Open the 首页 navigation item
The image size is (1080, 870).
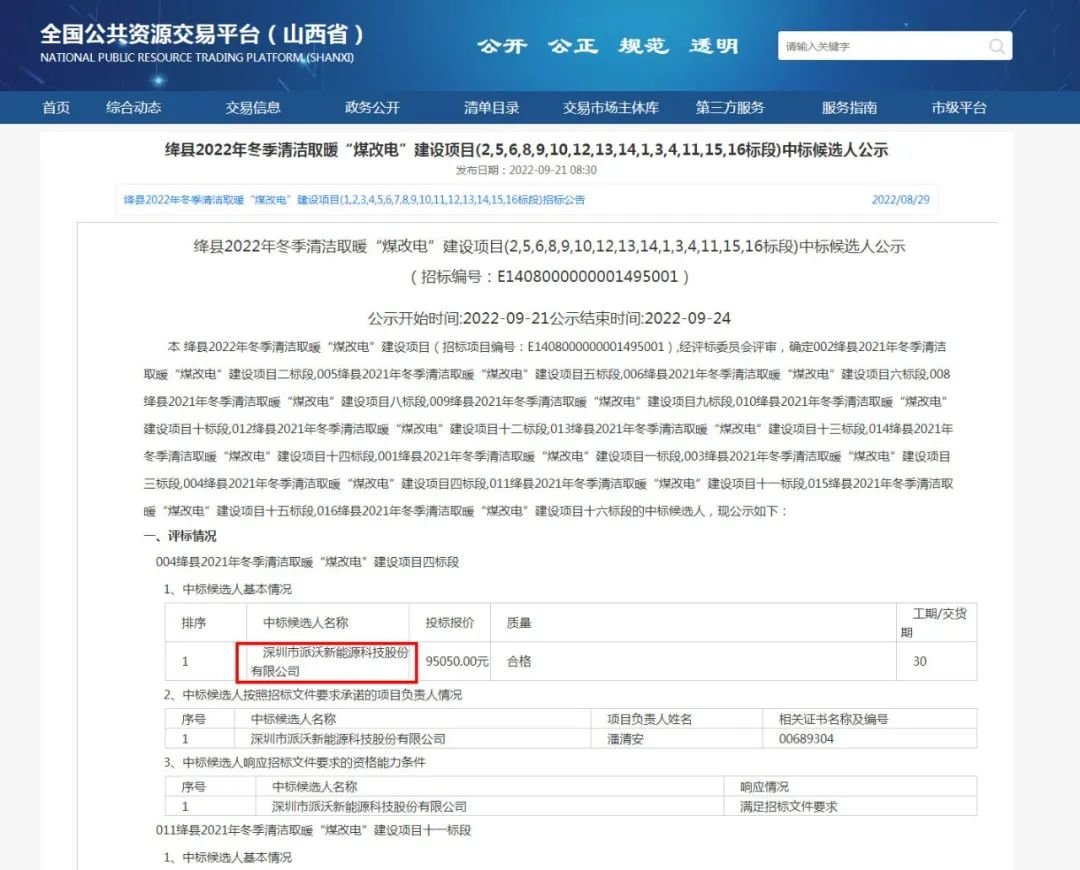tap(56, 108)
